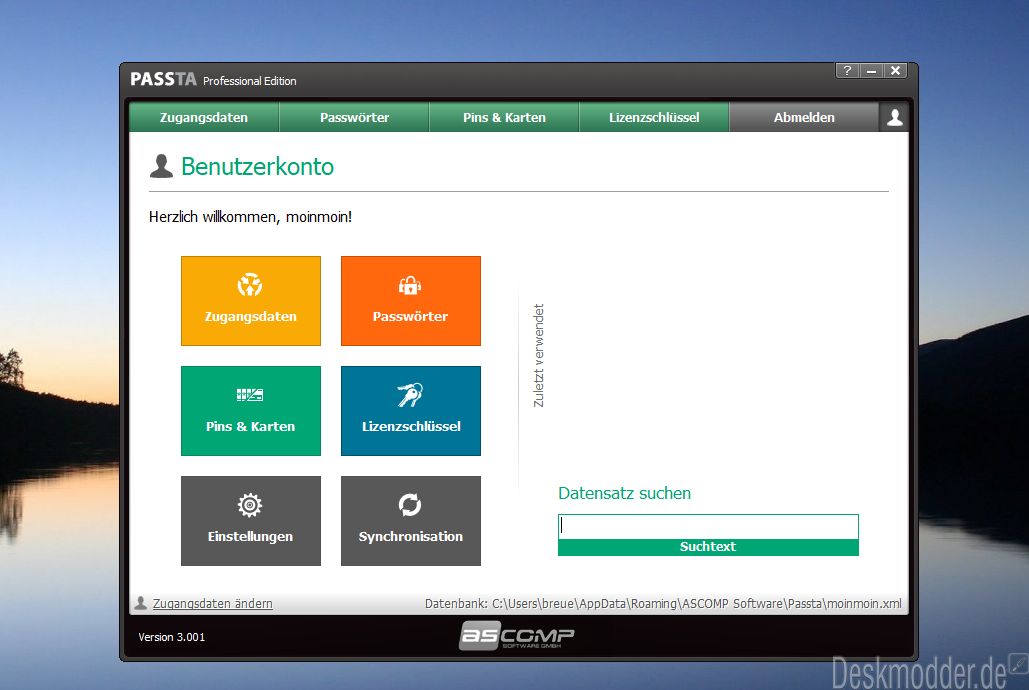1029x690 pixels.
Task: Click the Abmelden tab to log out
Action: 804,118
